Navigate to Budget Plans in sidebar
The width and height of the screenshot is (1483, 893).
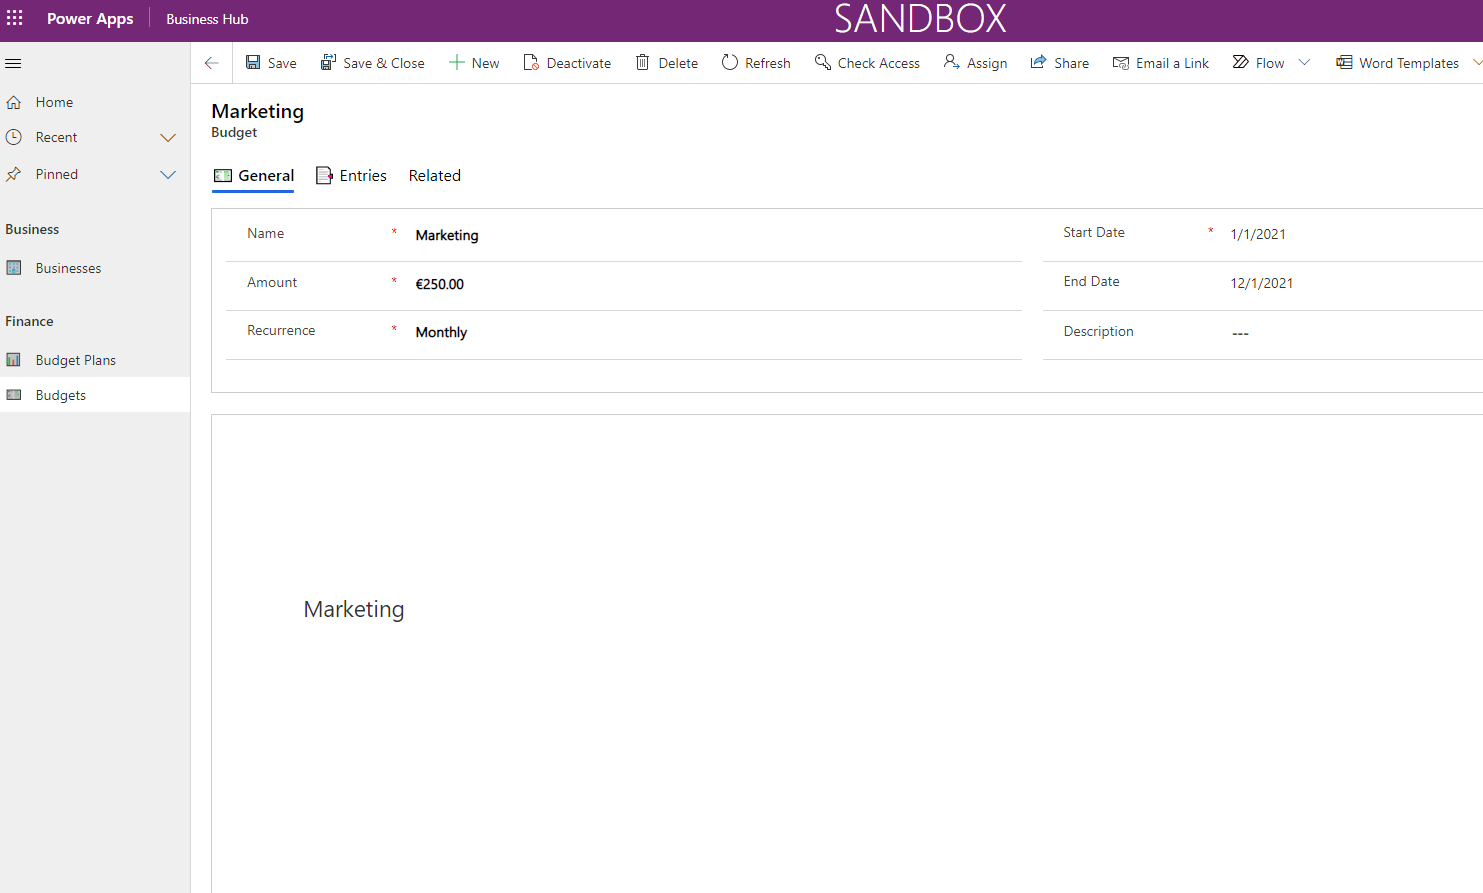pos(75,359)
